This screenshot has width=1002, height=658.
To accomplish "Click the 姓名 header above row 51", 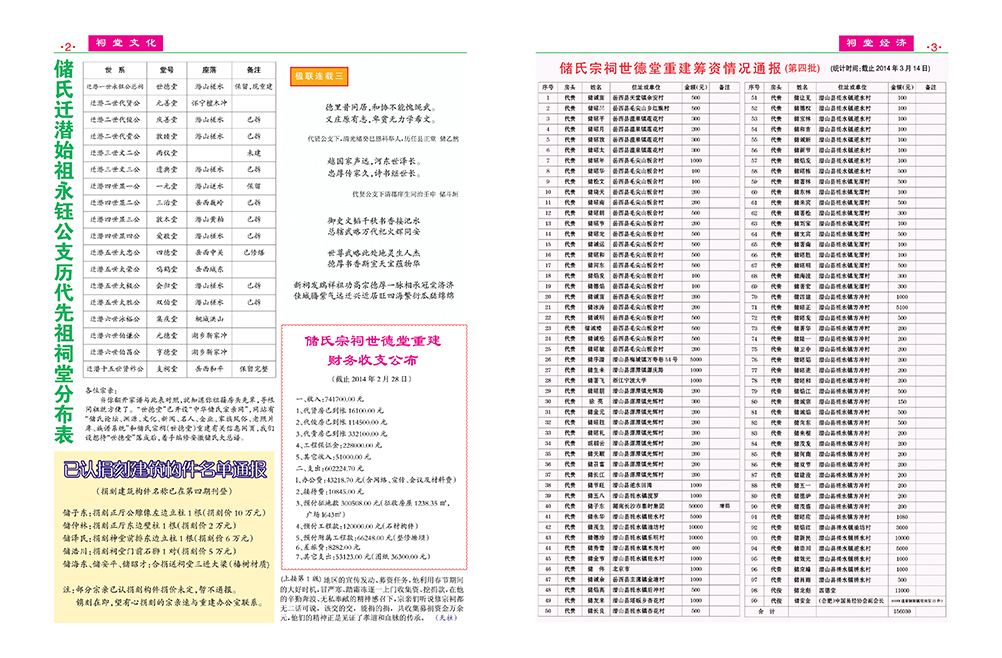I will pyautogui.click(x=802, y=88).
